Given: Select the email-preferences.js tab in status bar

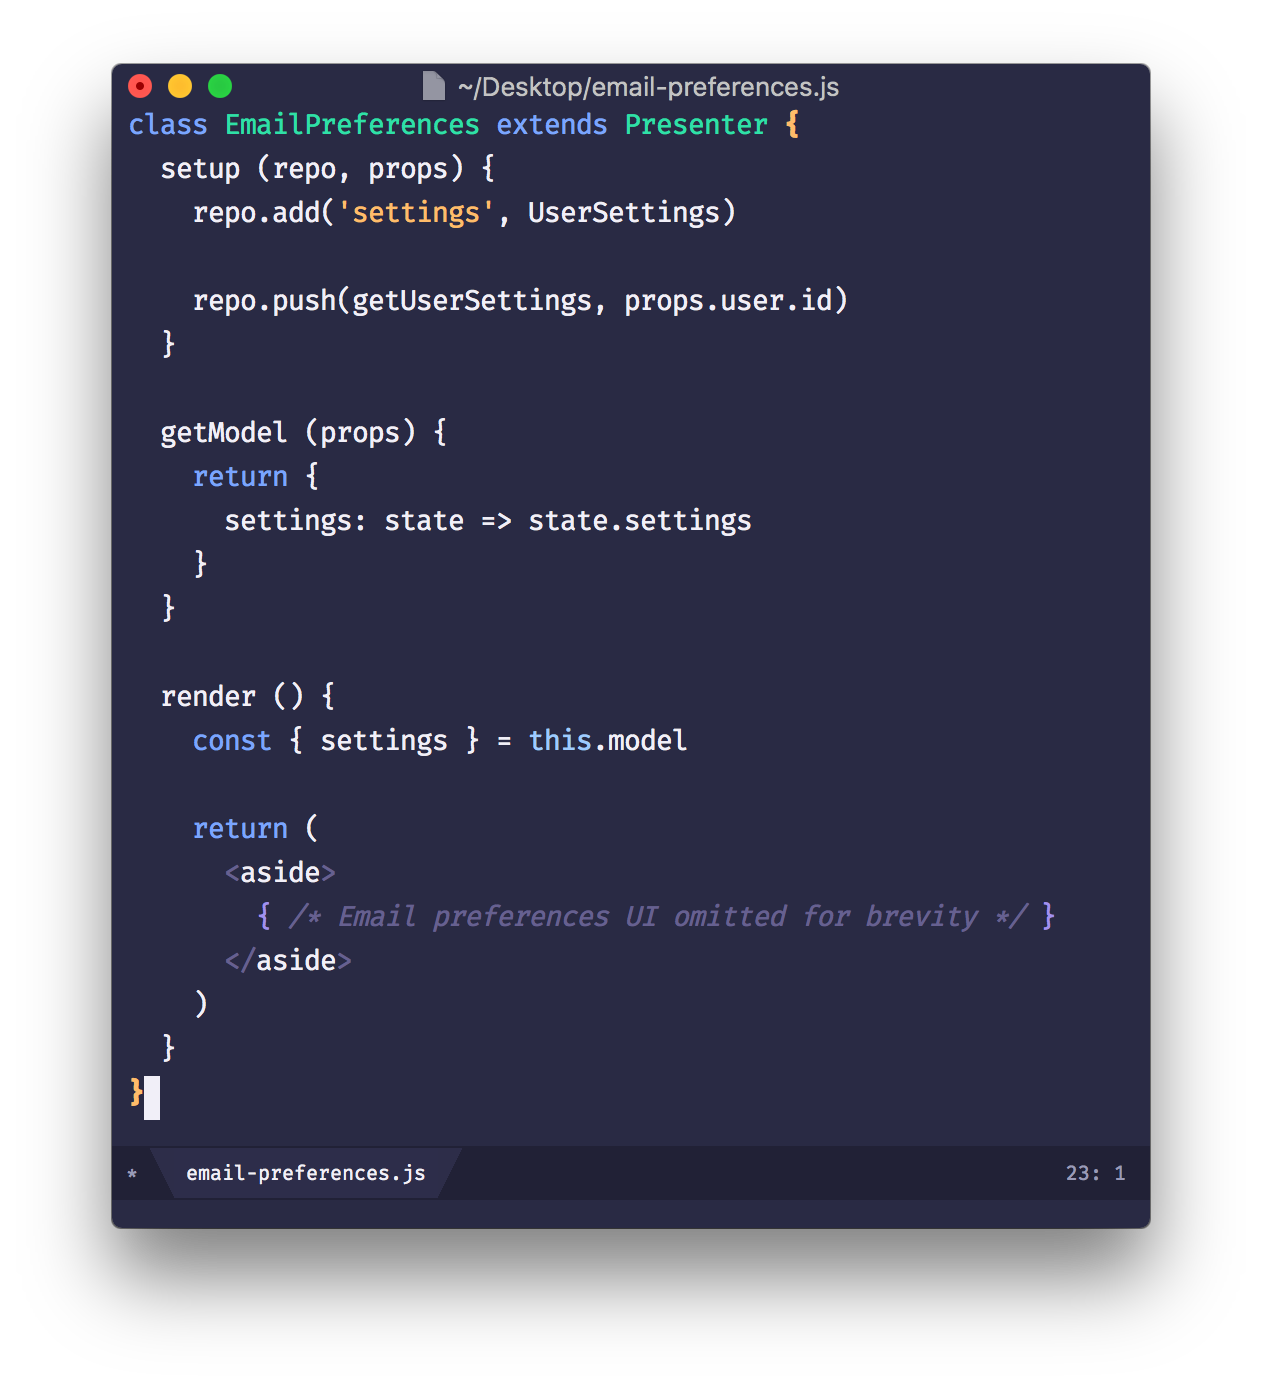Looking at the screenshot, I should [x=306, y=1173].
